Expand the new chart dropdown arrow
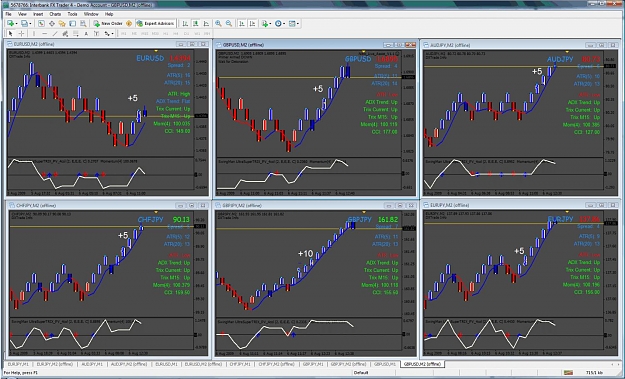The image size is (625, 379). [16, 24]
